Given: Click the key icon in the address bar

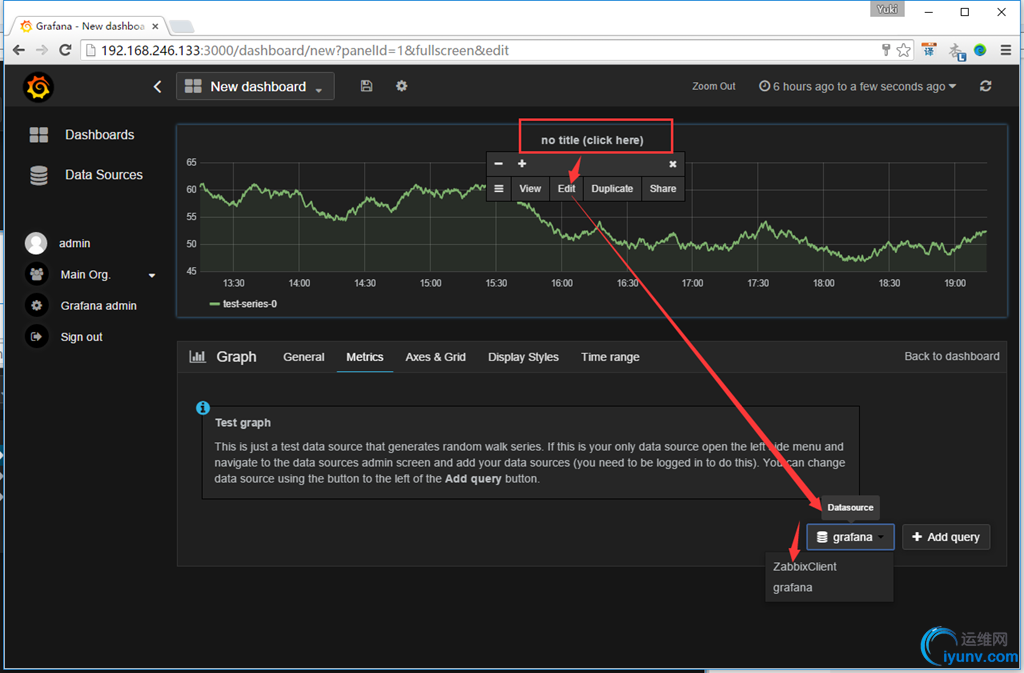Looking at the screenshot, I should [x=886, y=50].
